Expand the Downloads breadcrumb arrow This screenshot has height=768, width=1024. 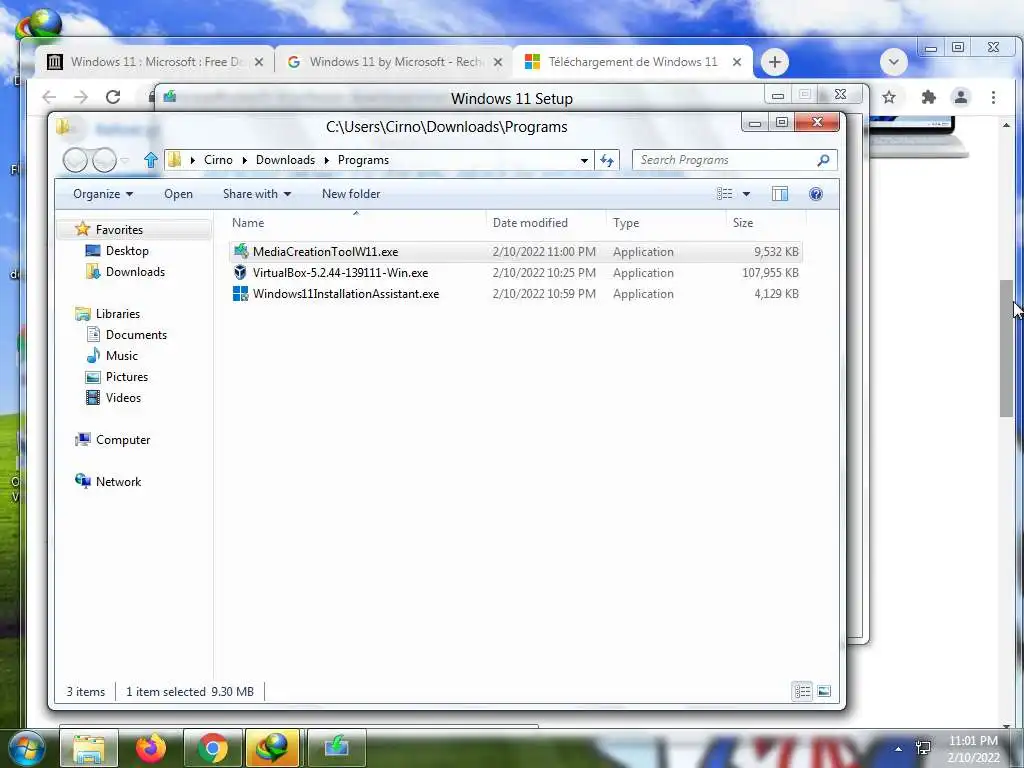pyautogui.click(x=327, y=160)
